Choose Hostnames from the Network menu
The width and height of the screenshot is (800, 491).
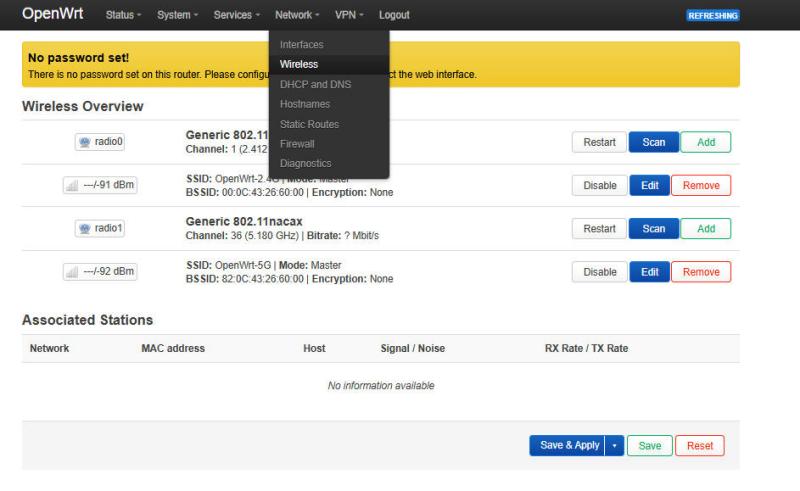(x=329, y=104)
